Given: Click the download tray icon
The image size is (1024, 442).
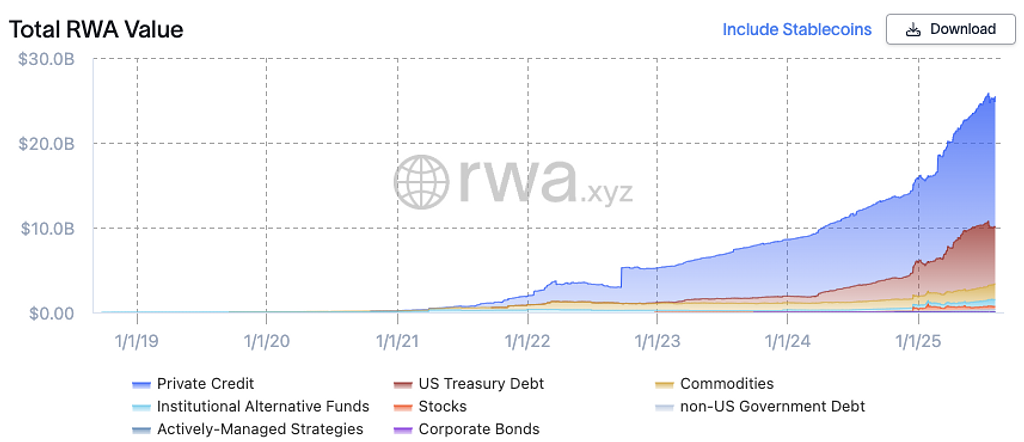Looking at the screenshot, I should [912, 29].
